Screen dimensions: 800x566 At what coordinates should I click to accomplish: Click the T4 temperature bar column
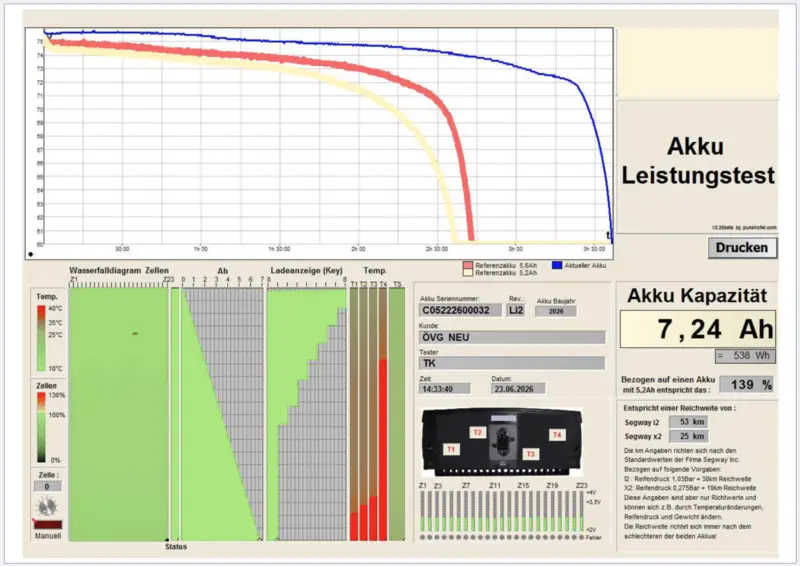coord(383,414)
